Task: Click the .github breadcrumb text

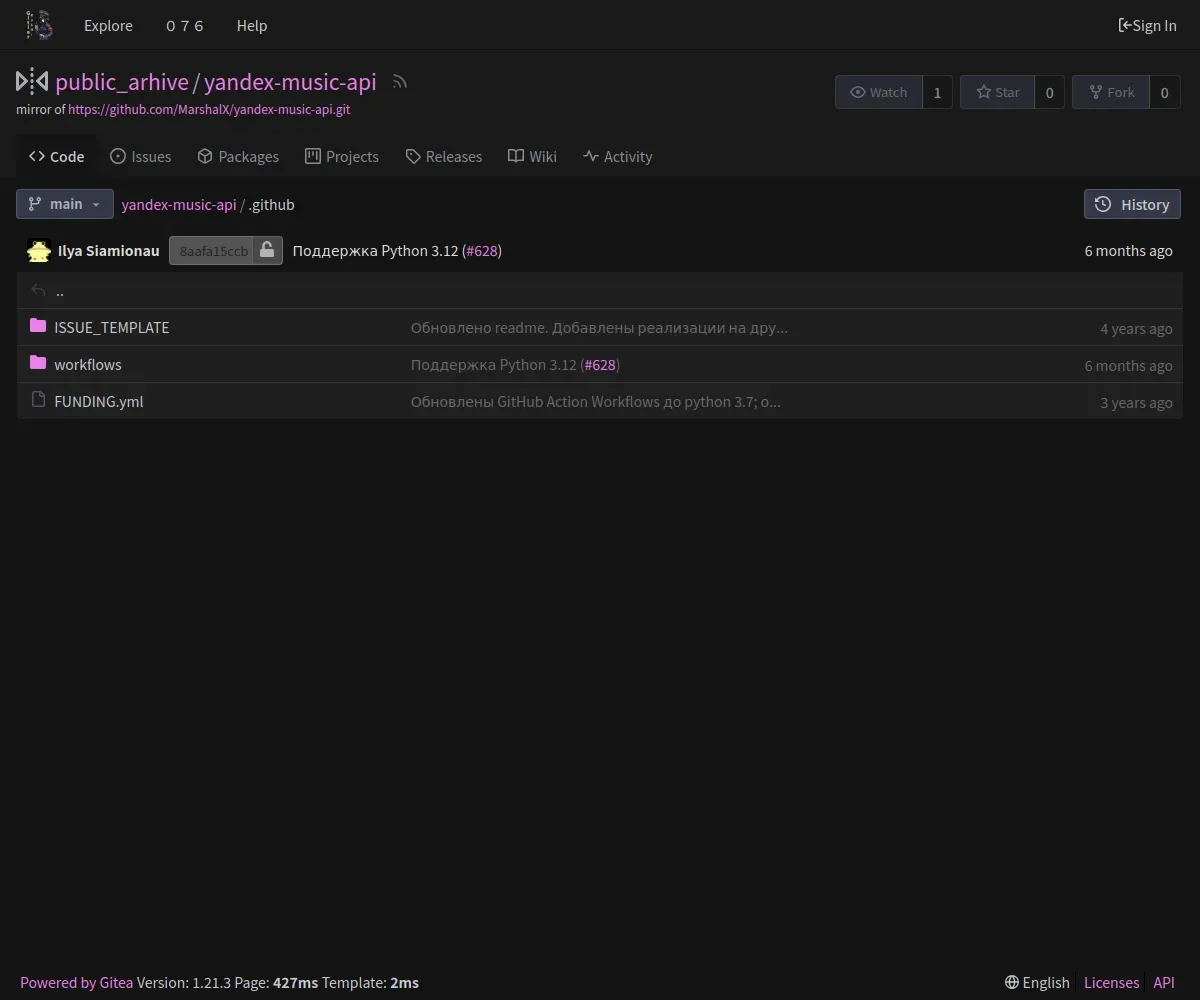Action: (271, 204)
